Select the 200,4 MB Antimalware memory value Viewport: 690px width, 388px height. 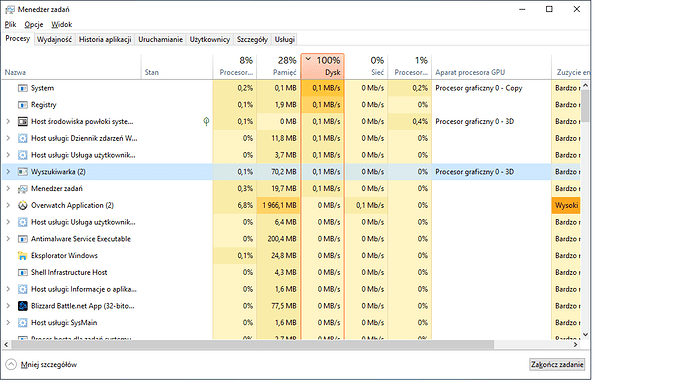click(279, 239)
